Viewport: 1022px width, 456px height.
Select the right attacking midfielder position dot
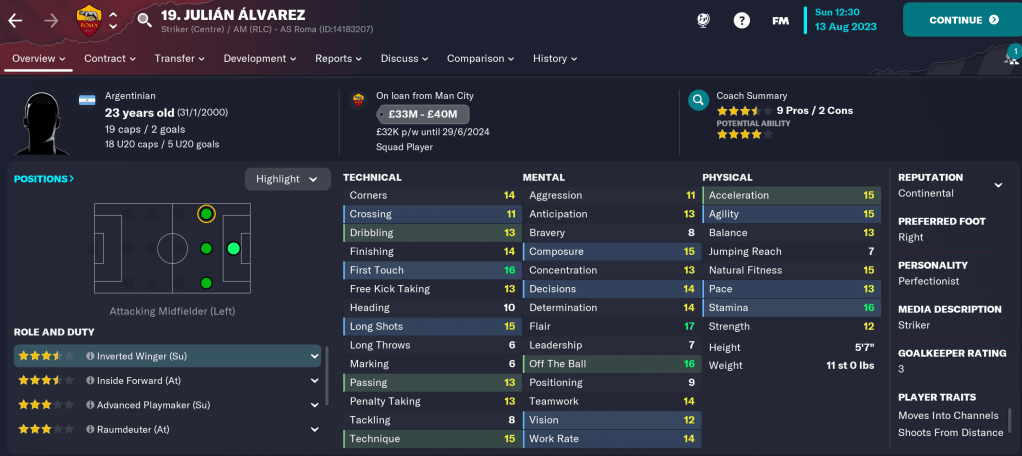(206, 283)
